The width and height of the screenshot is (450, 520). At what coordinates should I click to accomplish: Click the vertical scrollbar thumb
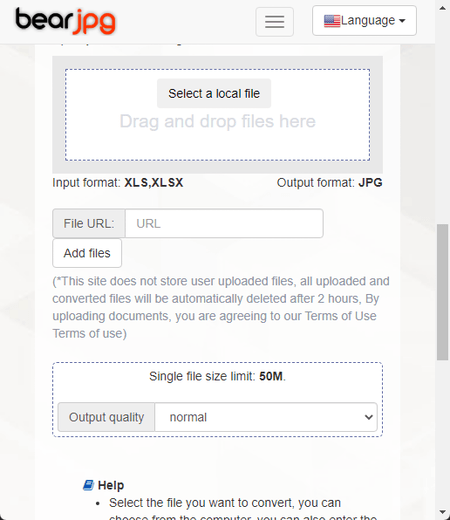click(x=442, y=292)
